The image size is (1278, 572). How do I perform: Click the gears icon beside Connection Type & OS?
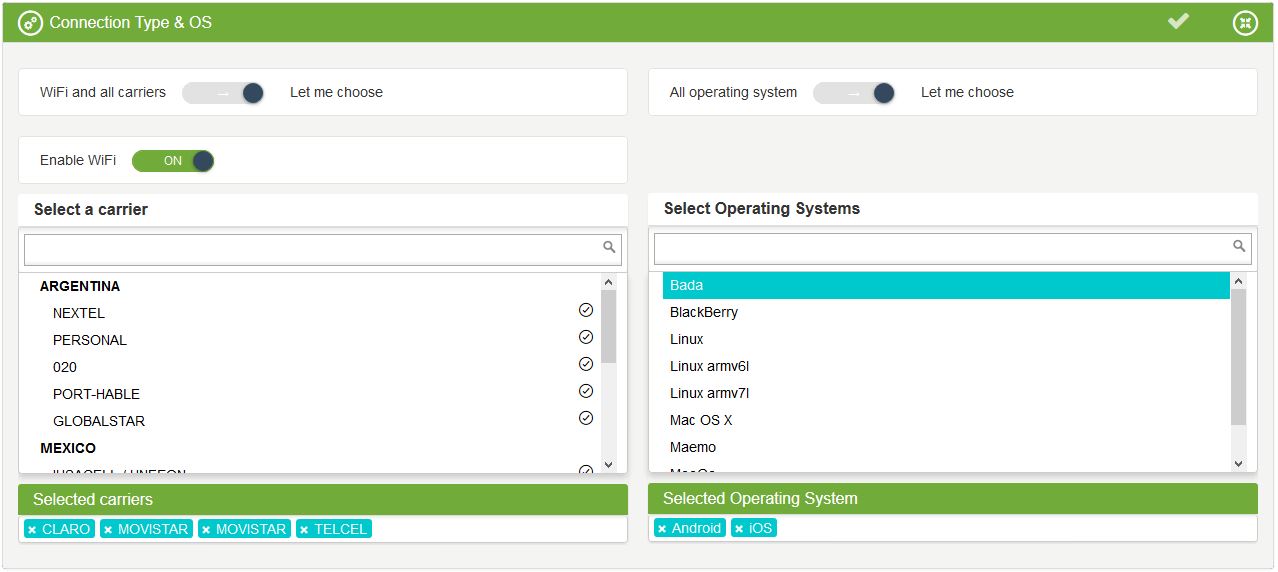(x=31, y=22)
